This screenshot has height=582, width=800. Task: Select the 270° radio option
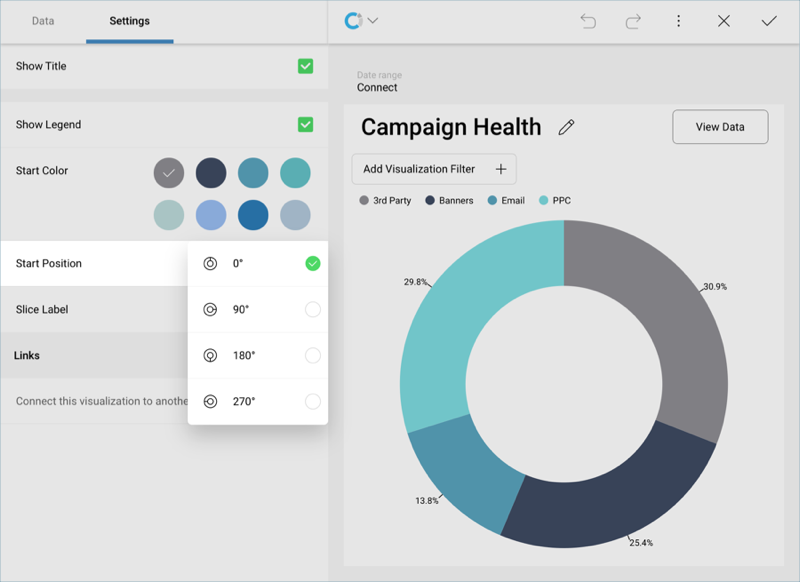point(313,401)
